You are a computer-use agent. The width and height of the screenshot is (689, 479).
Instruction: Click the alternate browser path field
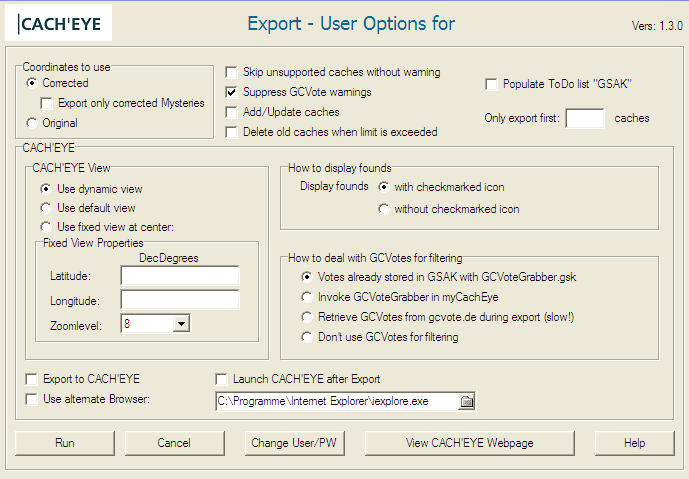337,401
